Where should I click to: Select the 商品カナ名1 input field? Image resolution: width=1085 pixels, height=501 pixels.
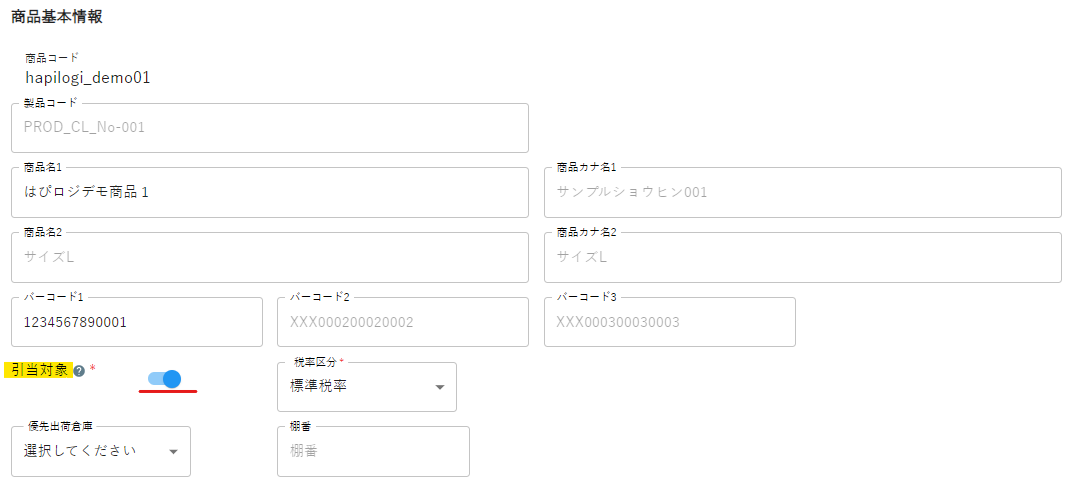click(x=803, y=192)
